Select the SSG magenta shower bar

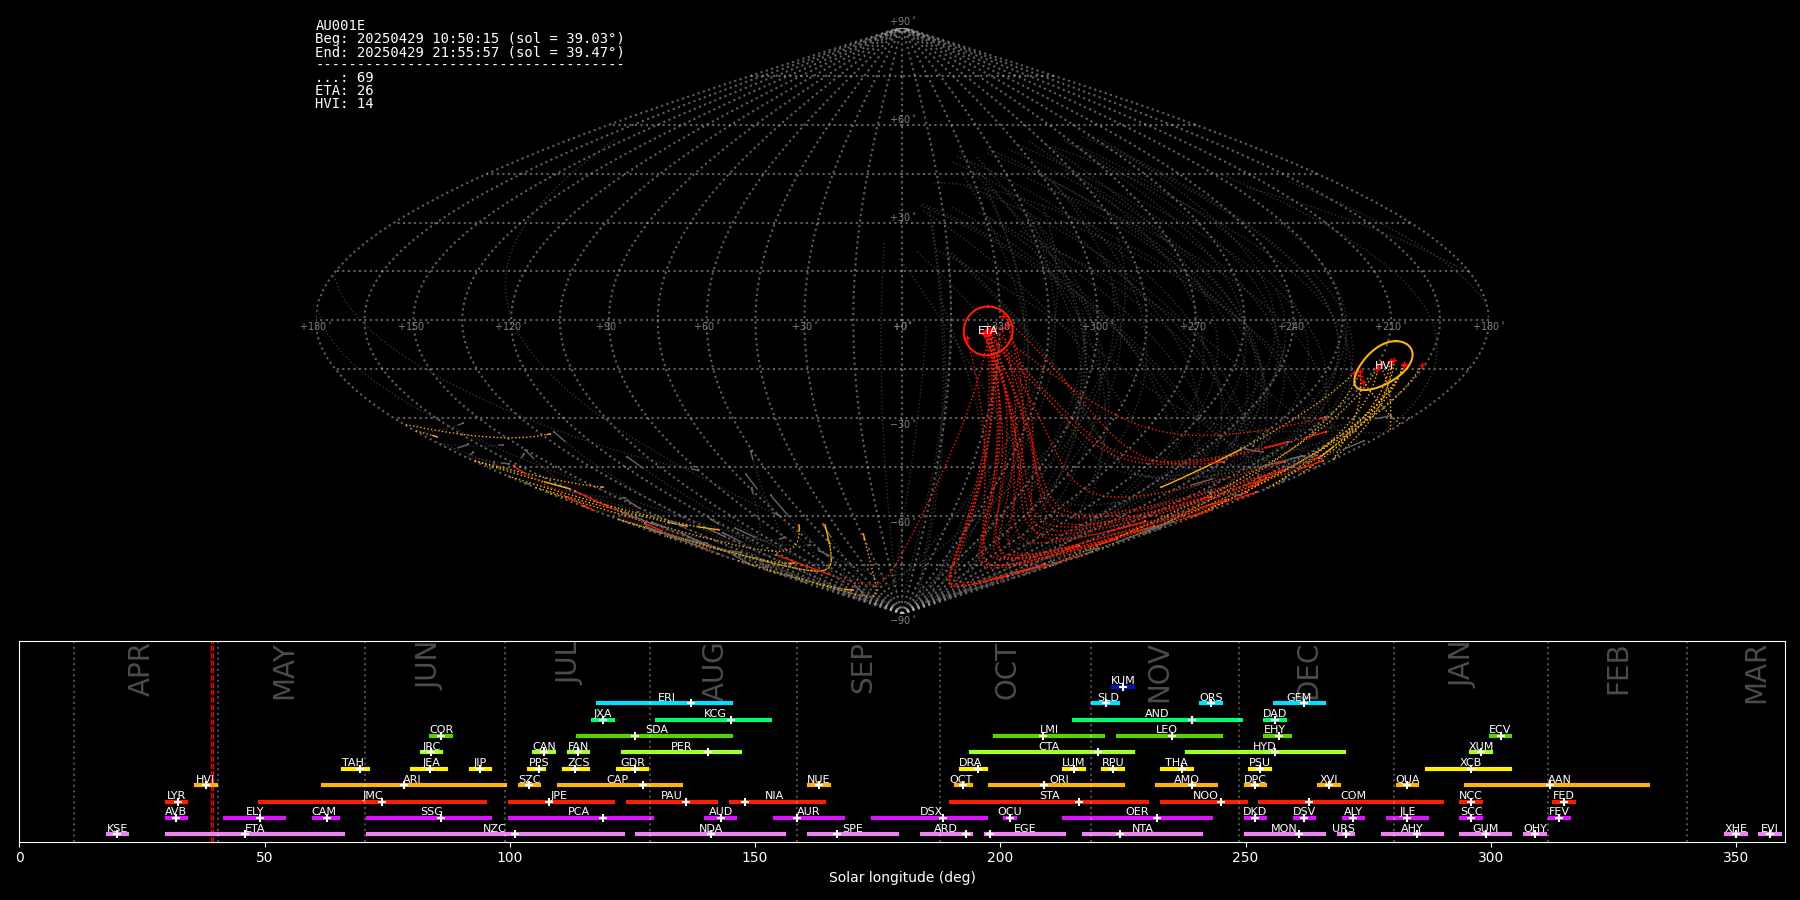click(429, 818)
